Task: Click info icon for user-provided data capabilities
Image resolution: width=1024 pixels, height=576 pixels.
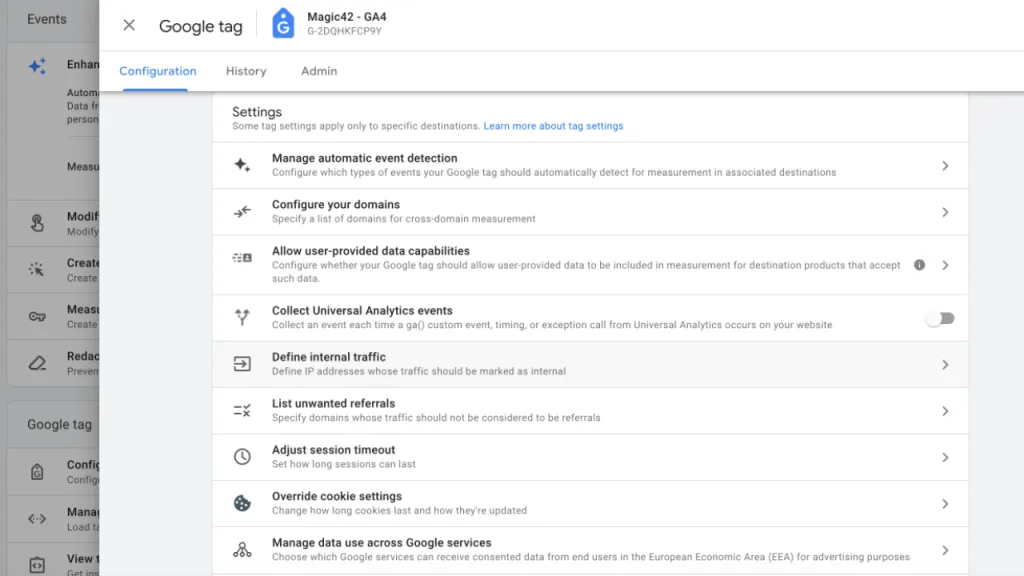Action: pyautogui.click(x=920, y=265)
